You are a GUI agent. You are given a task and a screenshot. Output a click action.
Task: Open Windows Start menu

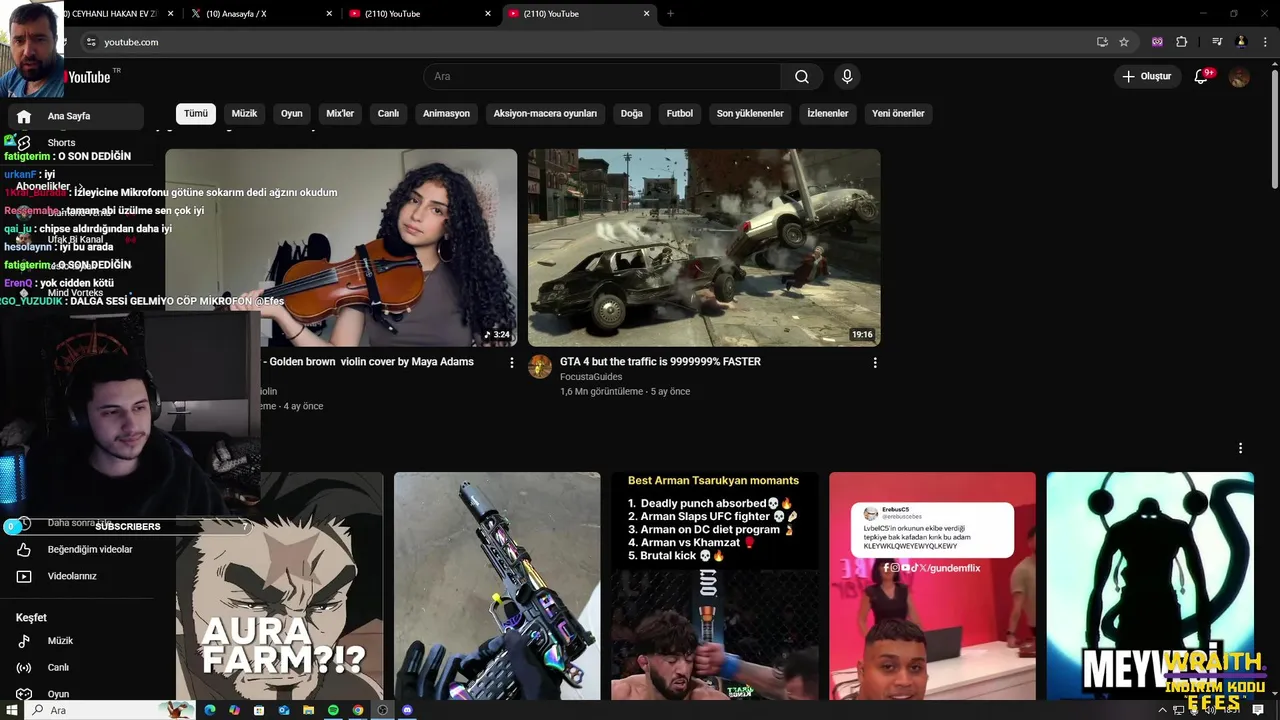coord(13,710)
